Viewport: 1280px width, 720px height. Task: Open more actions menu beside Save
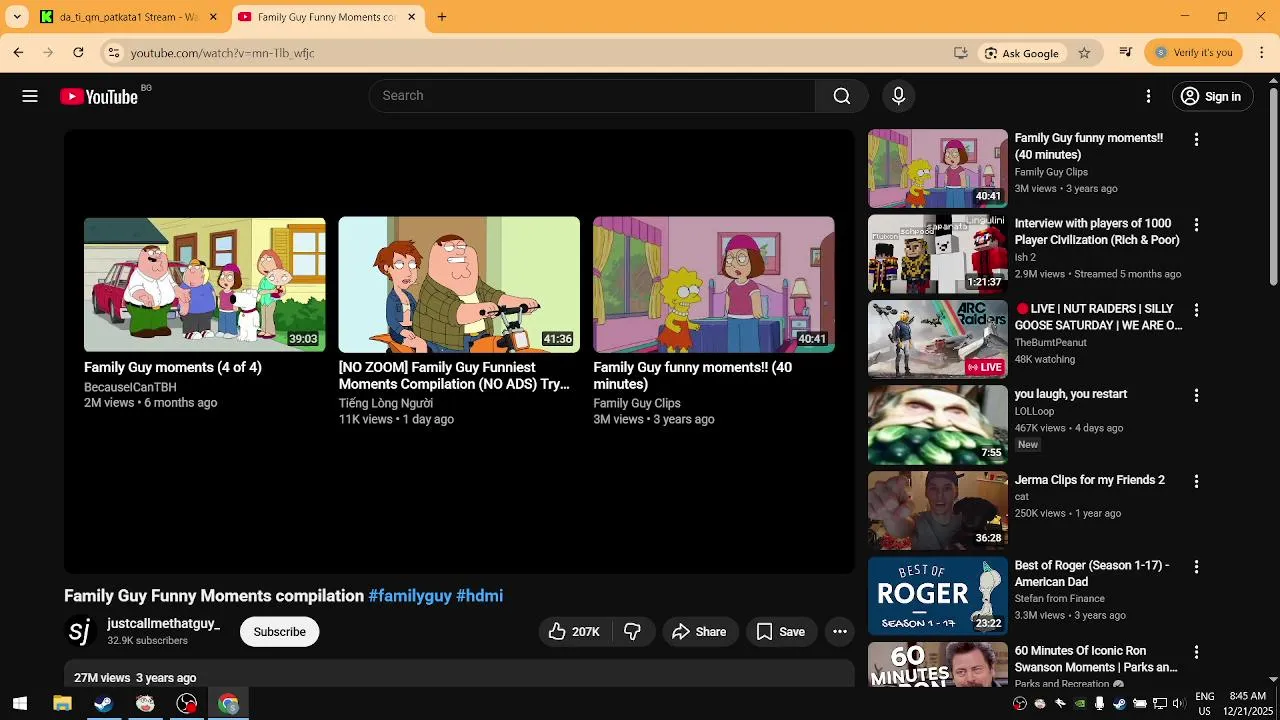point(840,632)
